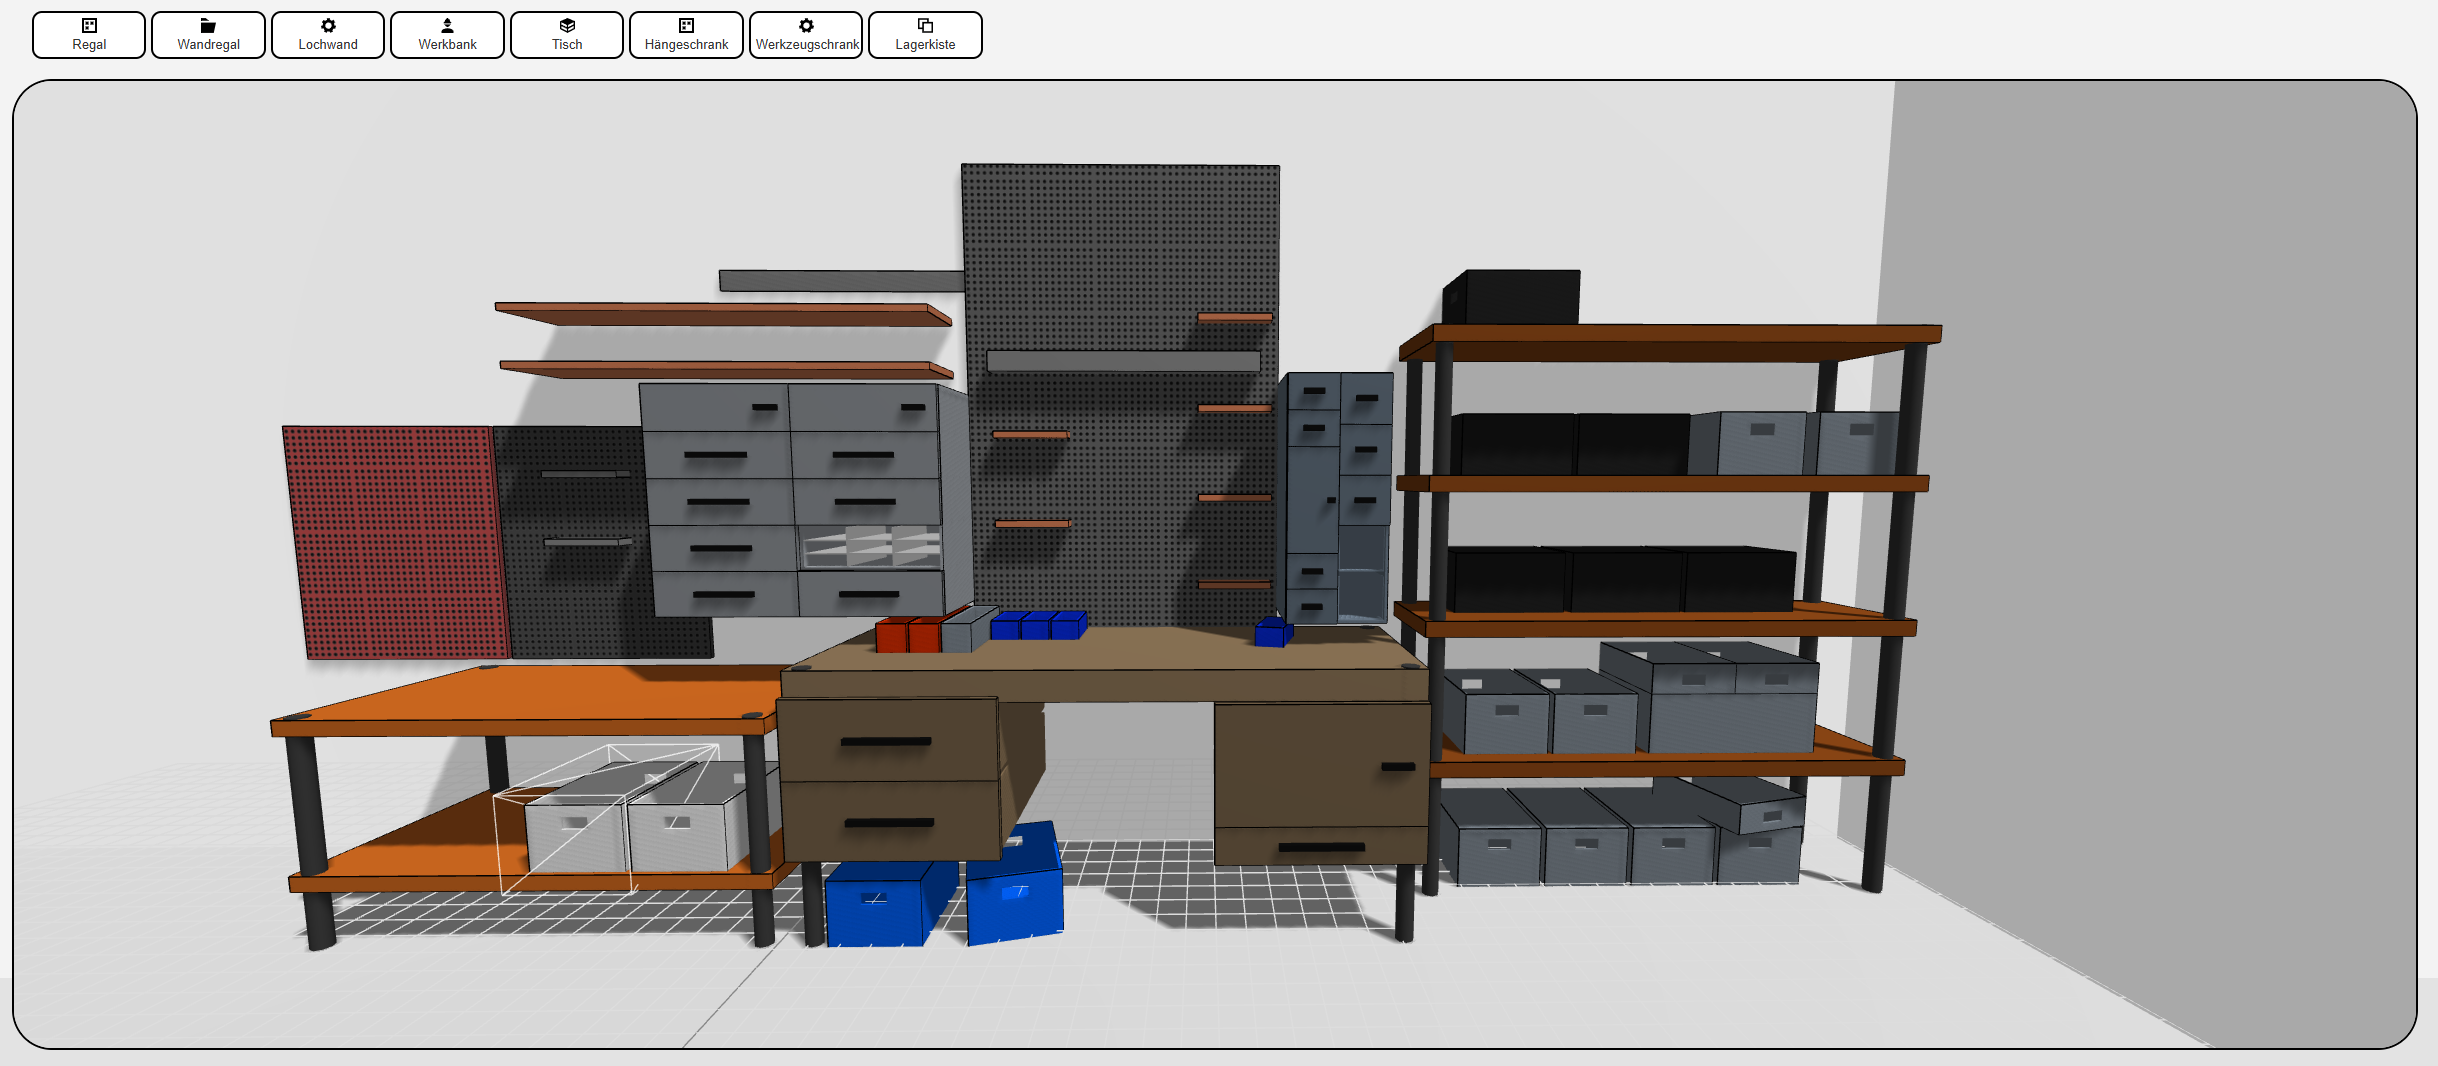
Task: Select the Lochwand gear icon button
Action: (x=328, y=35)
